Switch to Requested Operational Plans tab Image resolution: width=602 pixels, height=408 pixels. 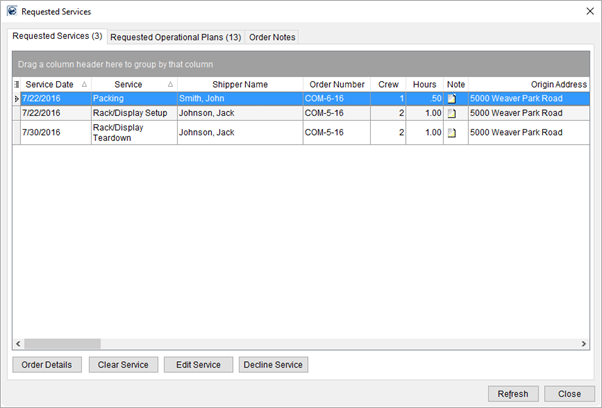[x=175, y=37]
